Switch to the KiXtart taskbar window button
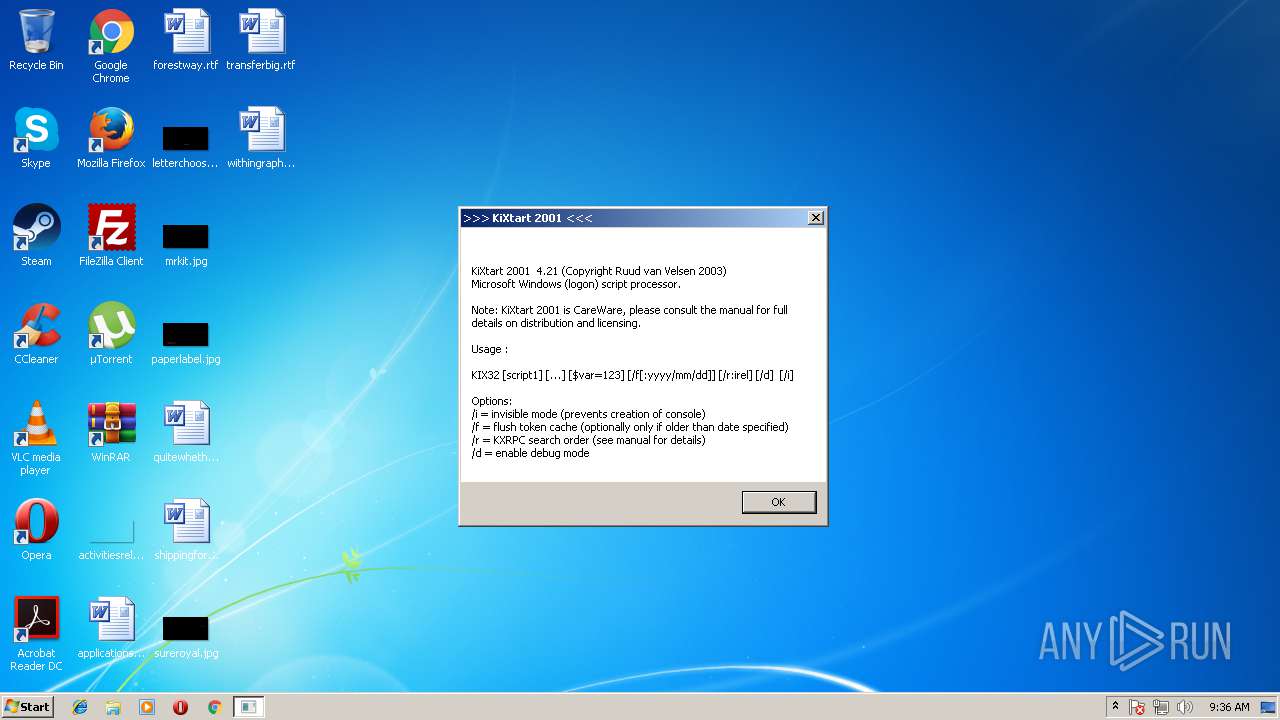The image size is (1280, 720). [248, 707]
